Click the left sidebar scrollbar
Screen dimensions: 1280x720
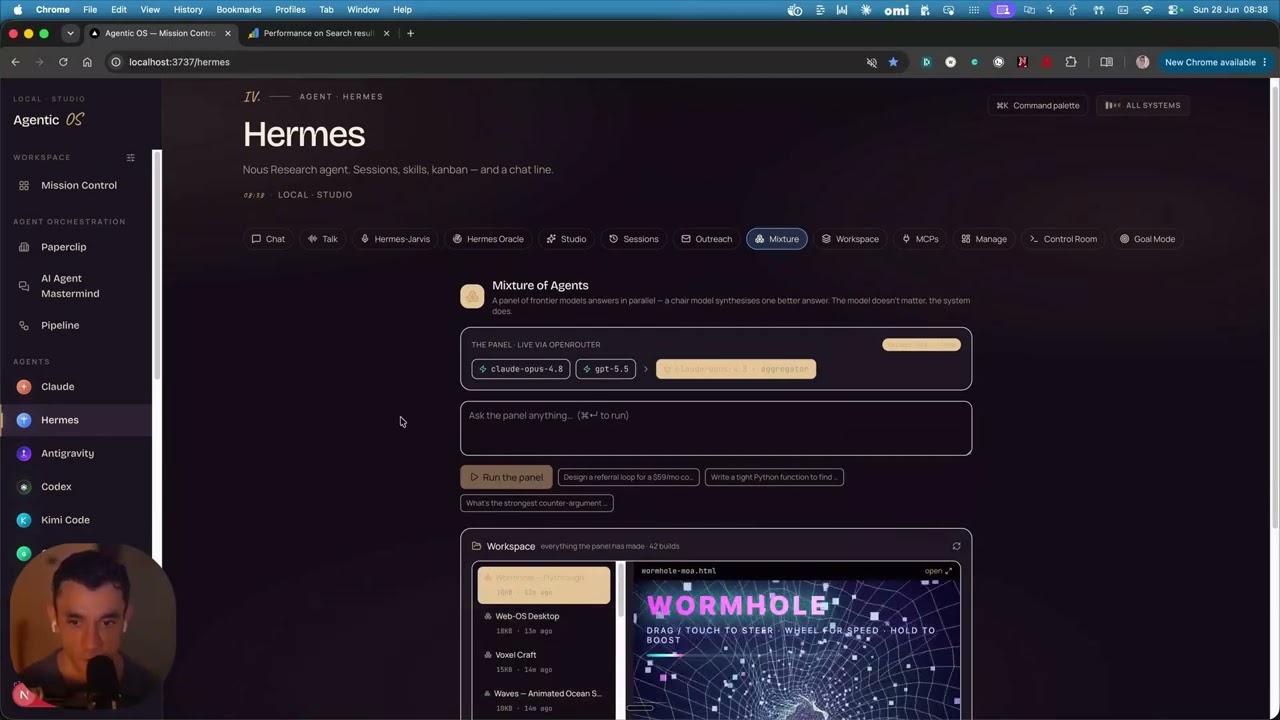point(156,264)
